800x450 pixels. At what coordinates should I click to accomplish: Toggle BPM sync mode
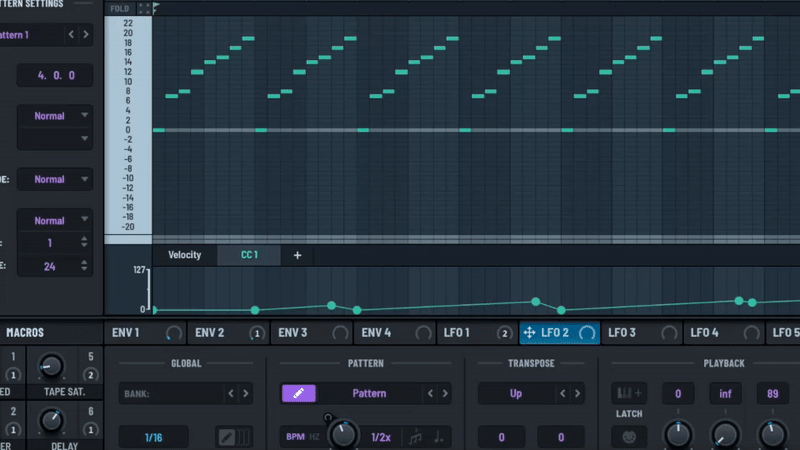click(x=295, y=437)
